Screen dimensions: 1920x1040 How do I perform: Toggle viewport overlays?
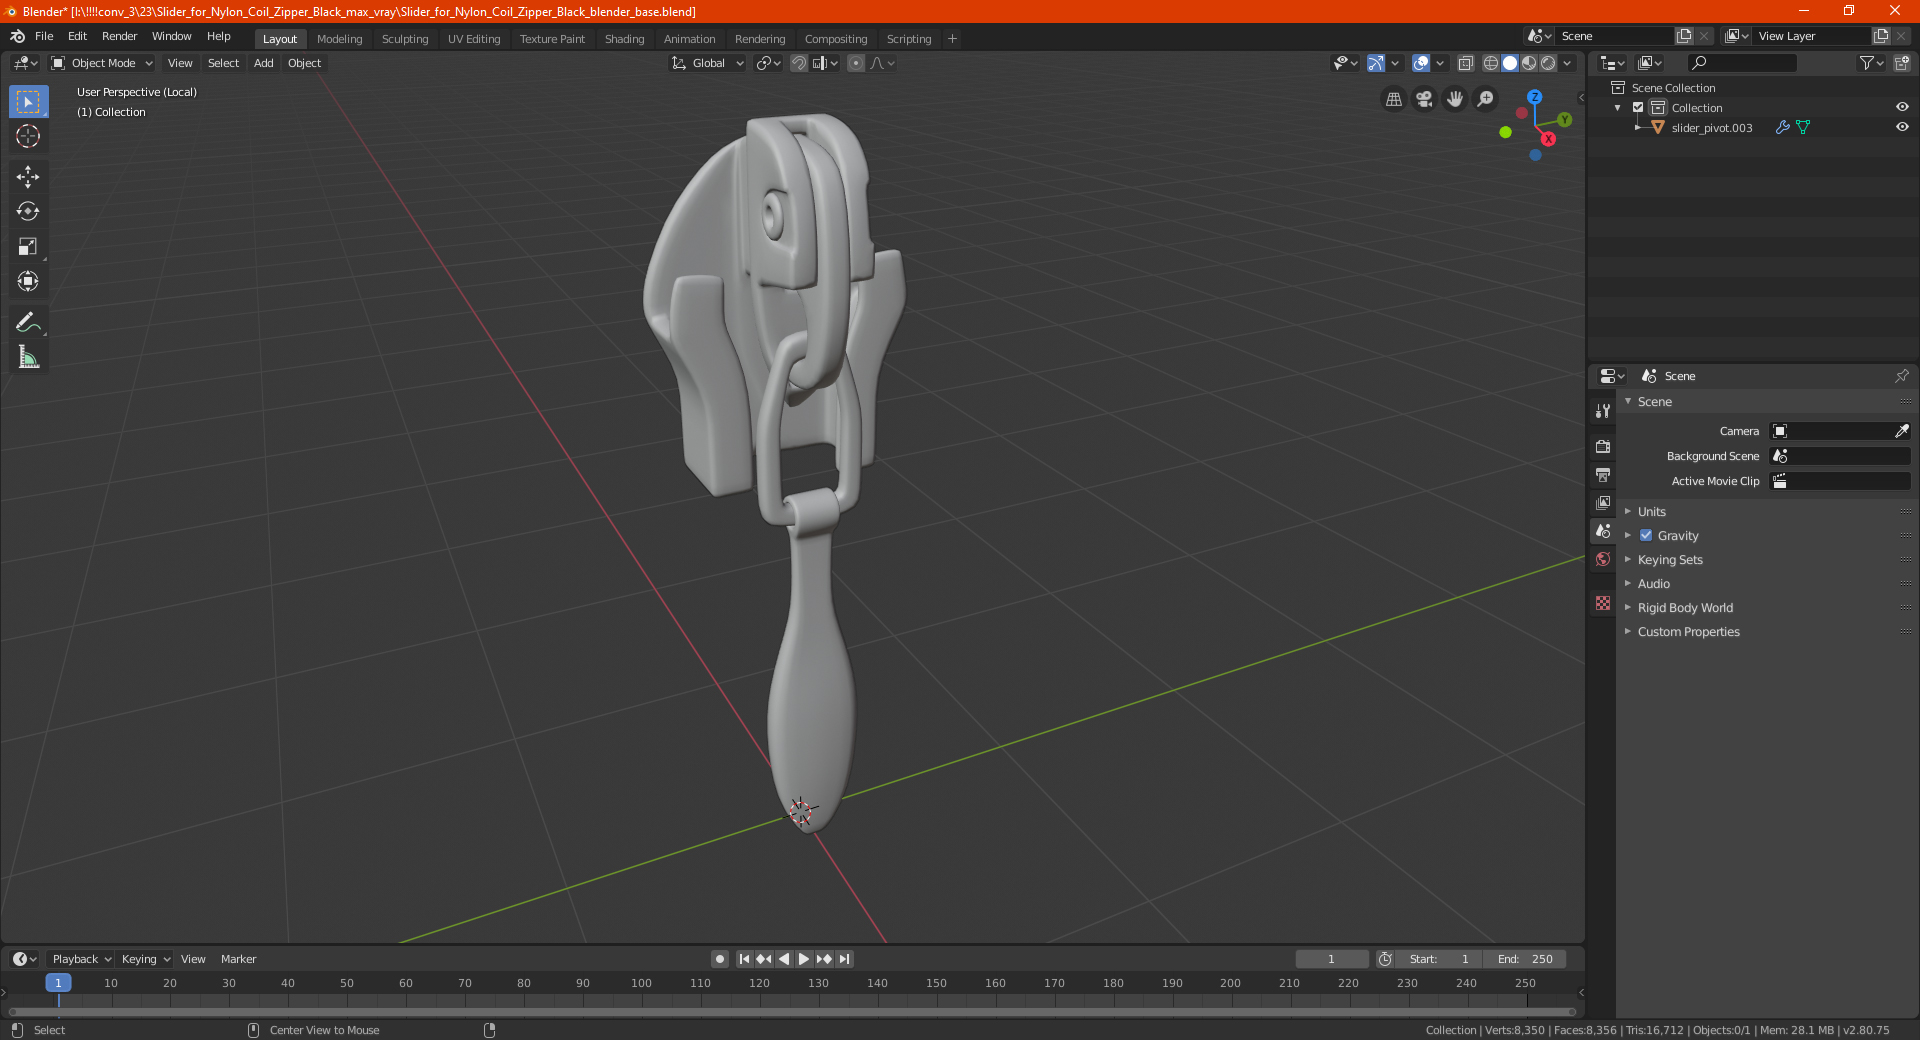click(1421, 63)
